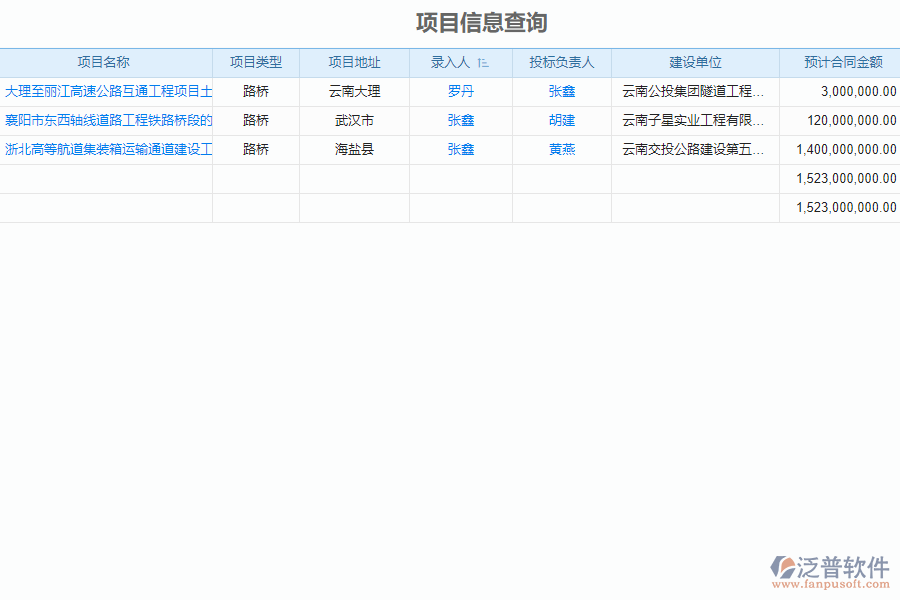This screenshot has height=600, width=900.
Task: Select the 项目类型 column header
Action: coord(255,62)
